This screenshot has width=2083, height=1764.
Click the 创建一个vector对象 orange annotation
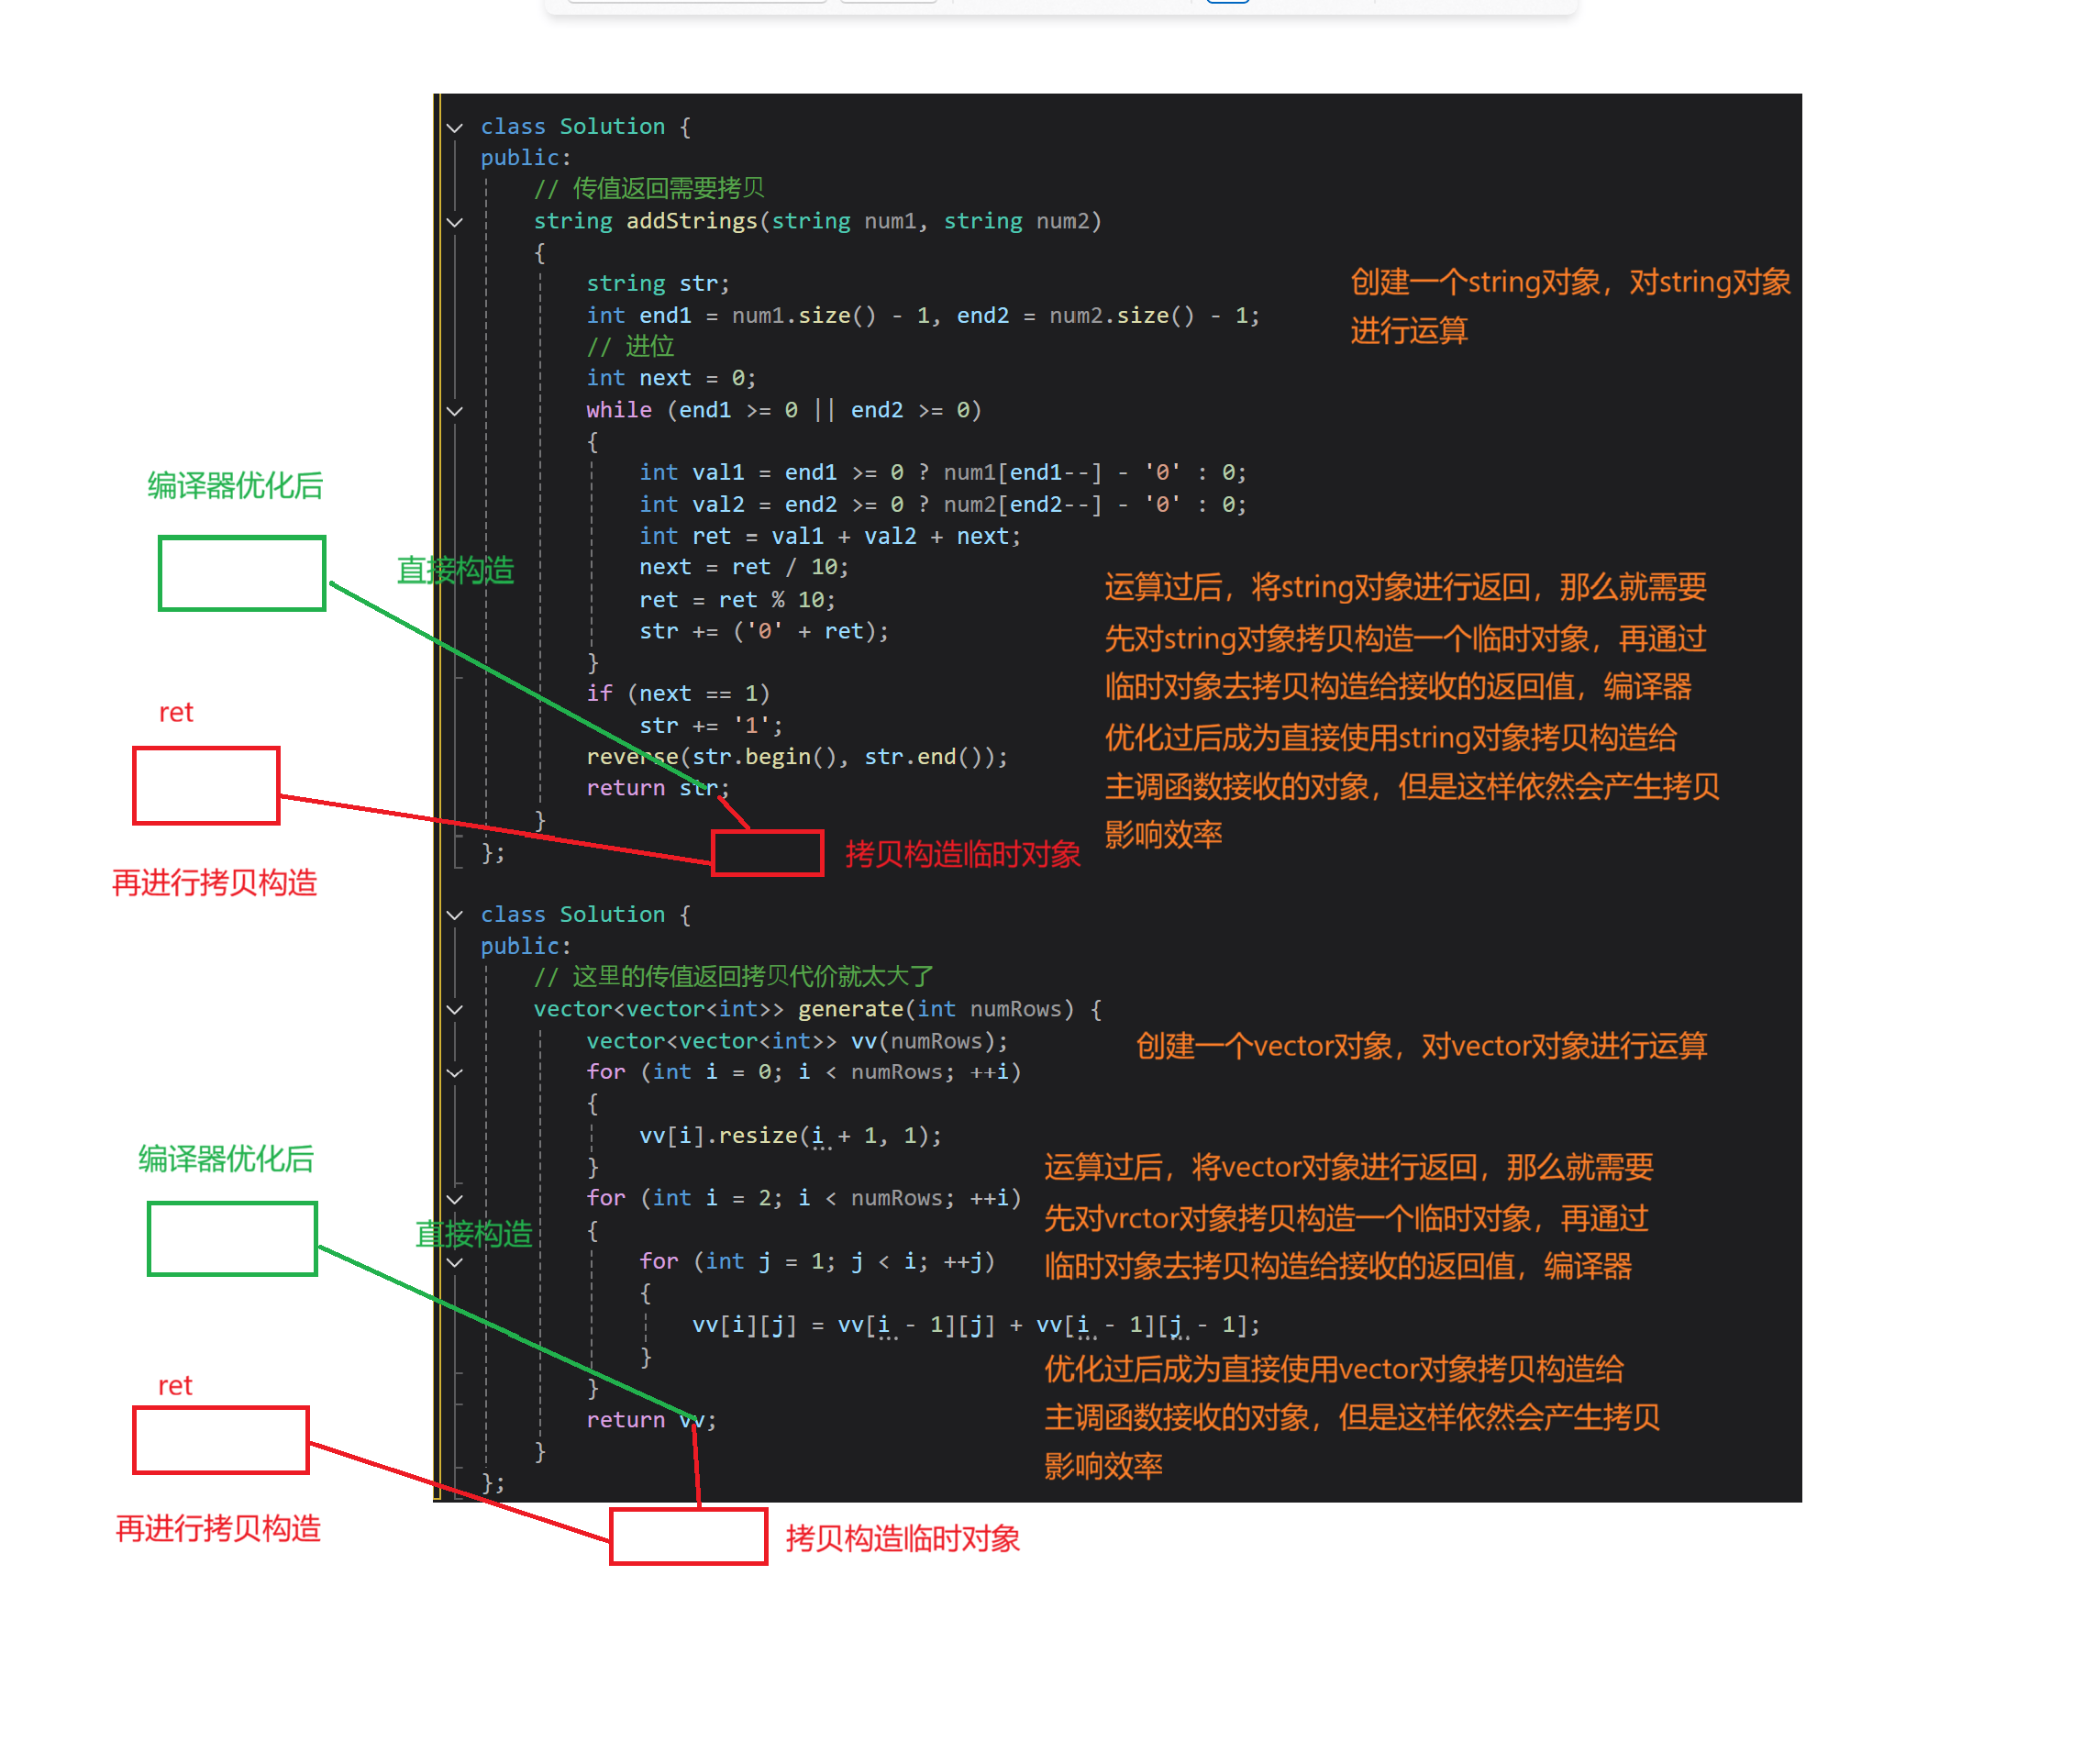[1420, 1046]
